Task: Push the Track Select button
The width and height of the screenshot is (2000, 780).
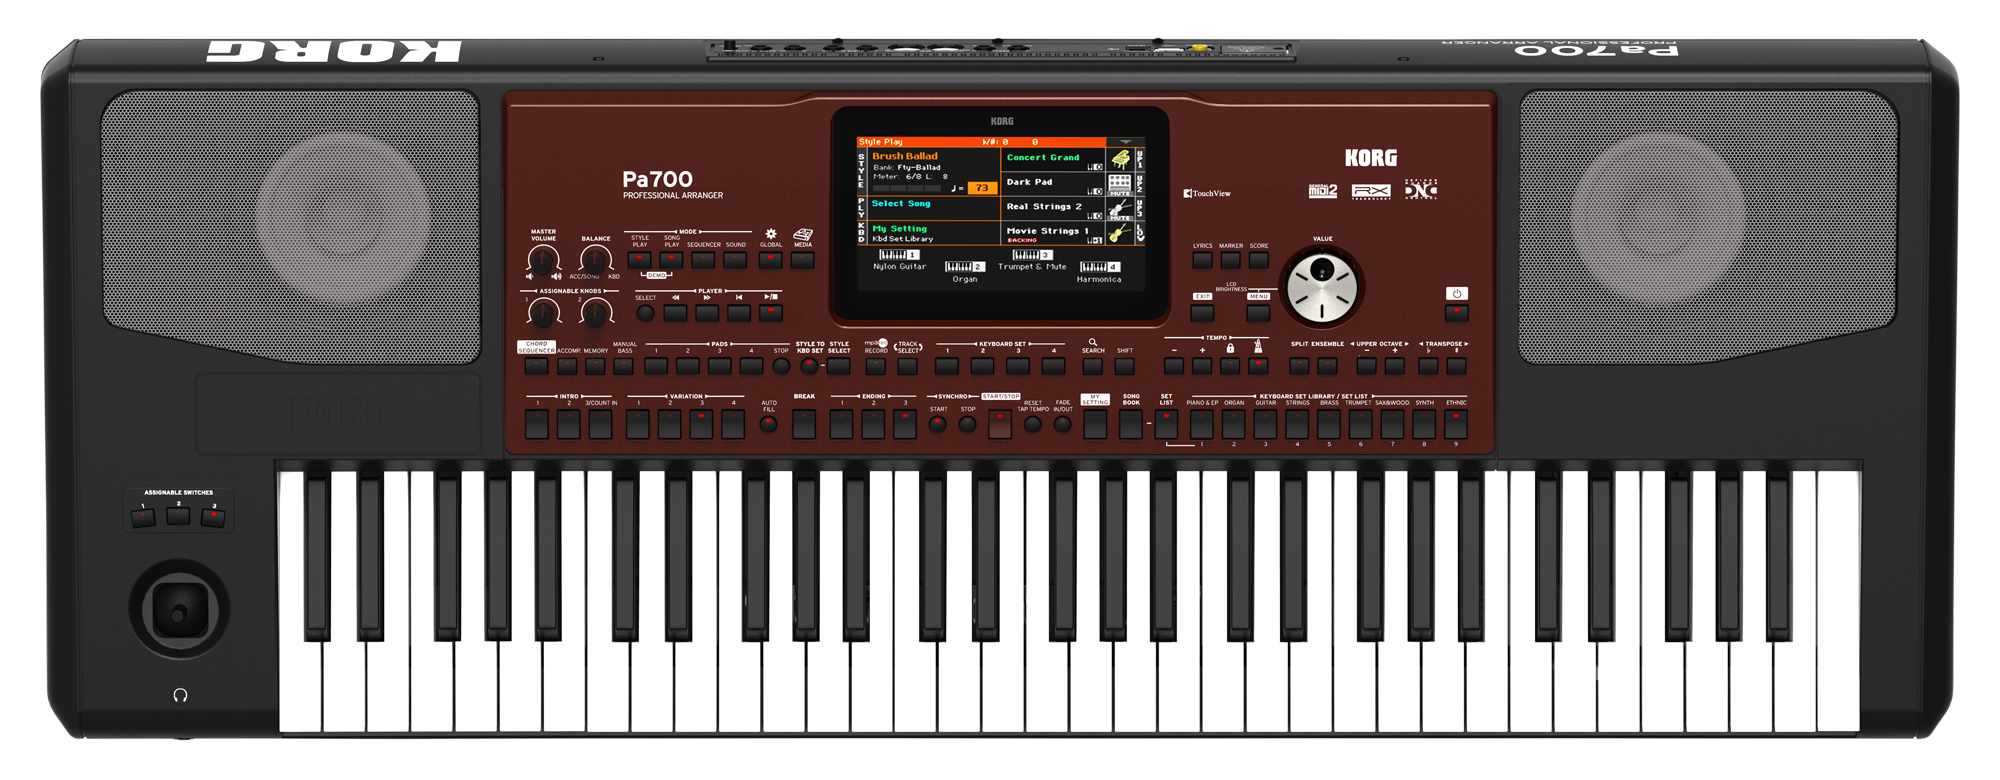Action: coord(907,366)
